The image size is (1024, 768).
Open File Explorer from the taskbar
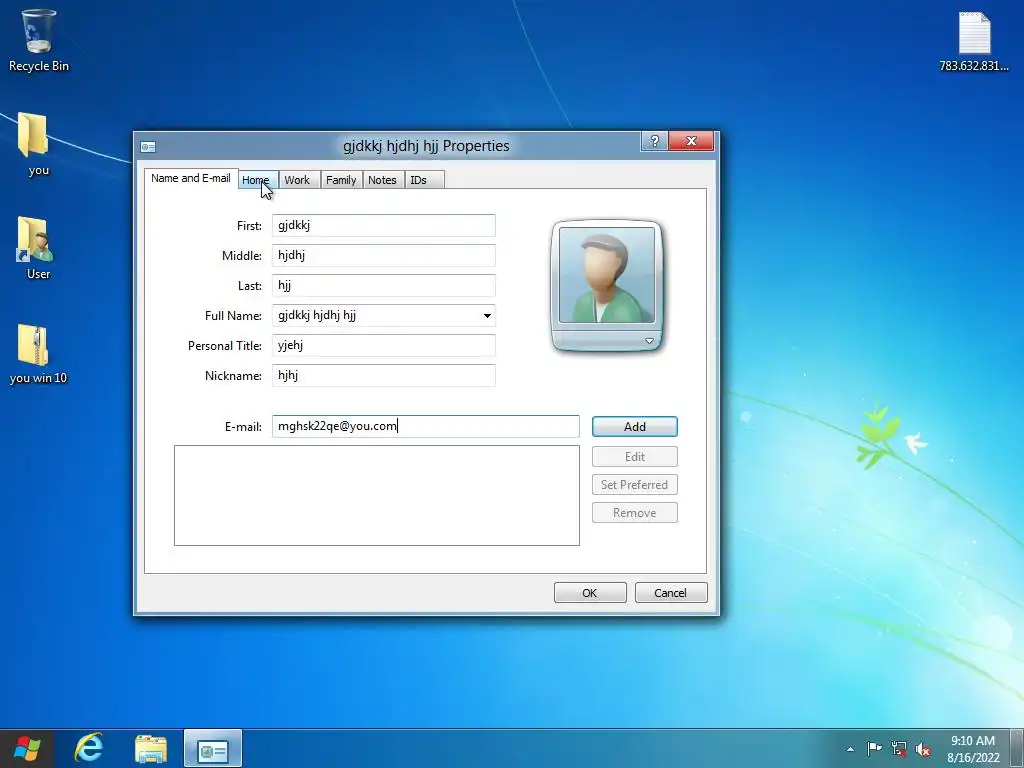click(150, 748)
